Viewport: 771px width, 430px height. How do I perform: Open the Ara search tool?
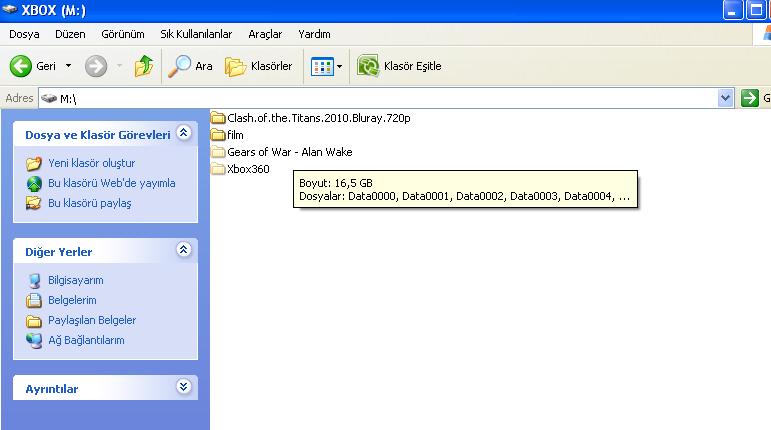tap(190, 66)
